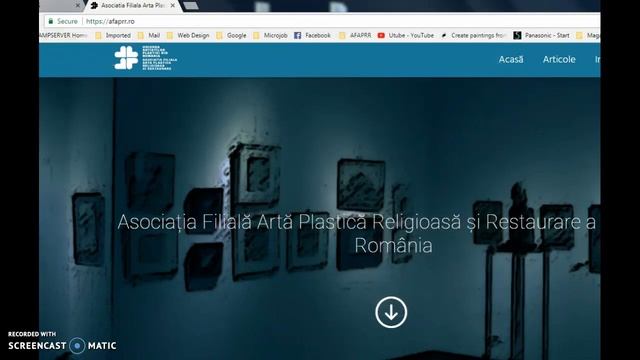The height and width of the screenshot is (360, 640).
Task: Close the first browser tab
Action: [x=78, y=6]
